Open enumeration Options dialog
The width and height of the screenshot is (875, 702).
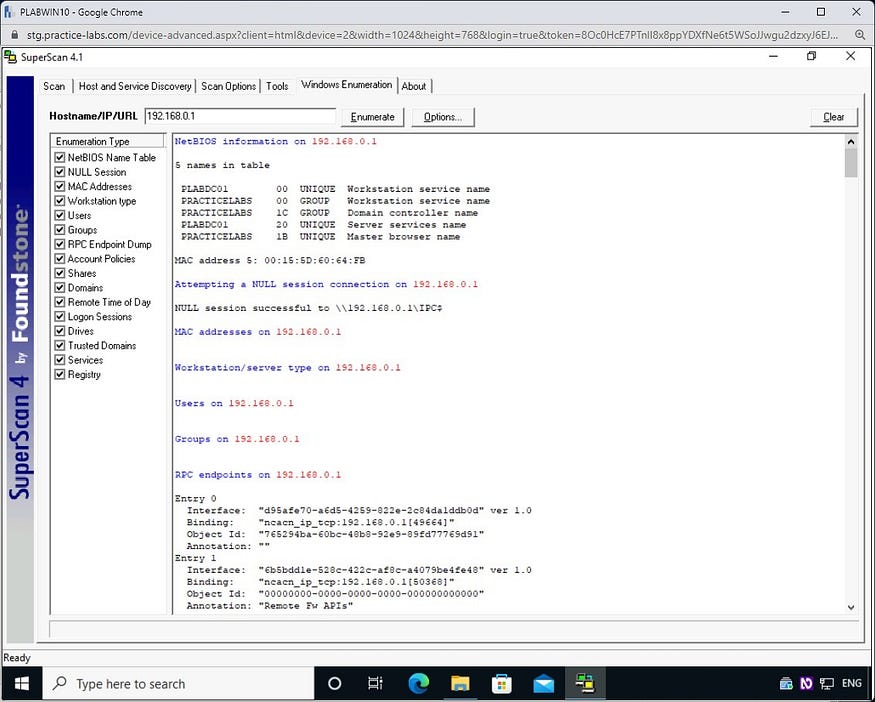(443, 117)
